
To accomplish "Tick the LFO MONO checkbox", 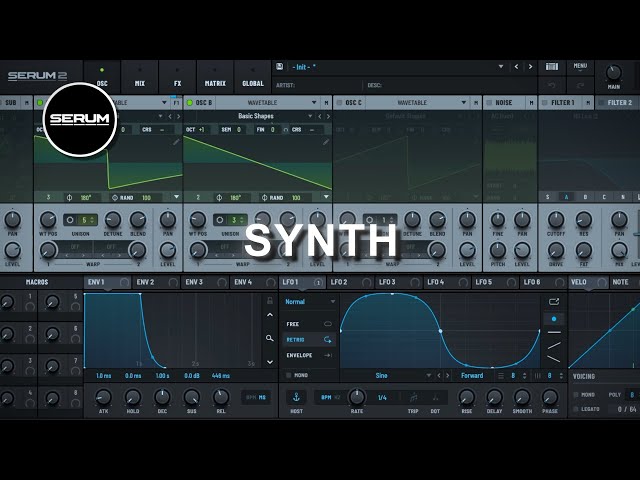I will pyautogui.click(x=289, y=375).
